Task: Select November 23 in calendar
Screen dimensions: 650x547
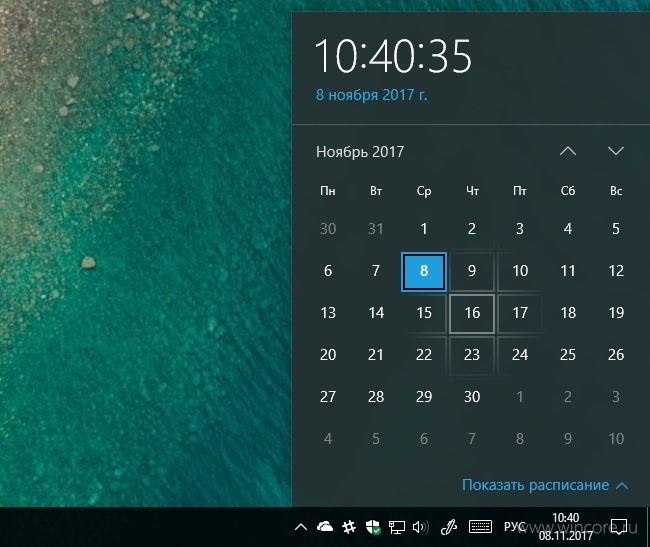Action: pos(472,355)
